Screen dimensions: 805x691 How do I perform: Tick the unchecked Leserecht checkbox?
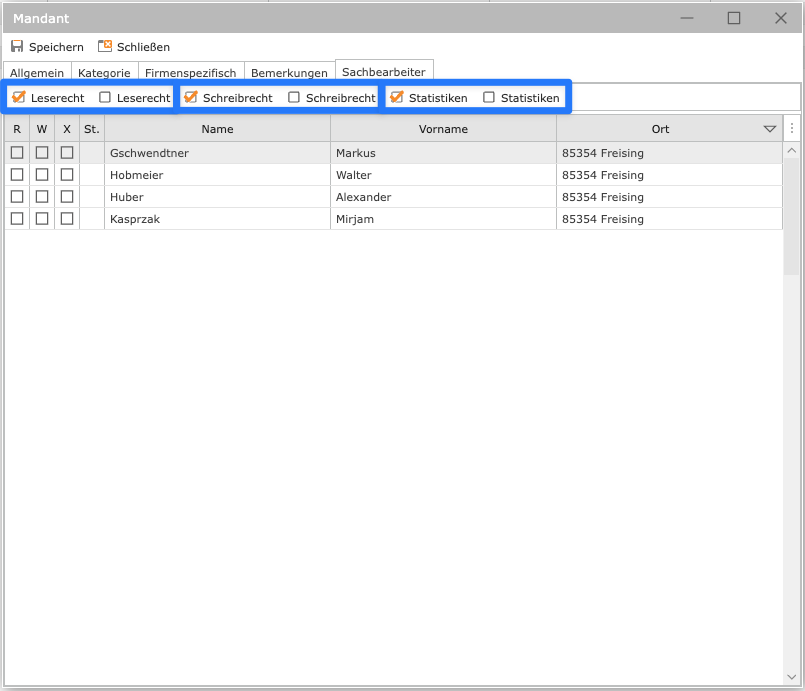(x=105, y=98)
